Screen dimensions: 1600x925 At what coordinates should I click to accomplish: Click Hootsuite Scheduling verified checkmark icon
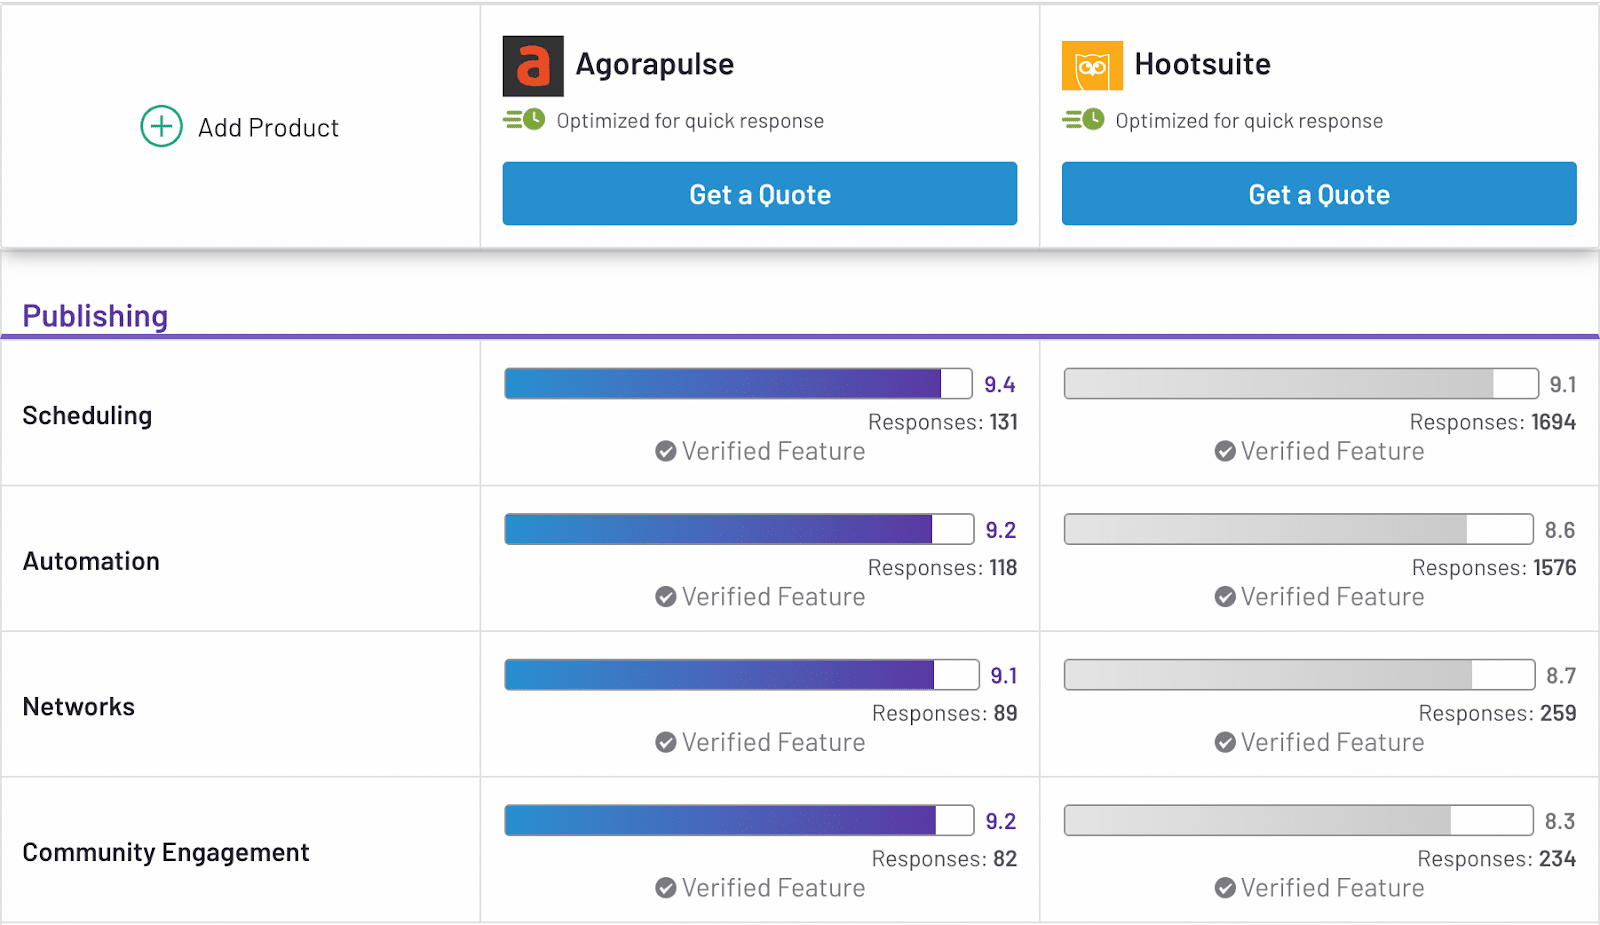pyautogui.click(x=1225, y=451)
